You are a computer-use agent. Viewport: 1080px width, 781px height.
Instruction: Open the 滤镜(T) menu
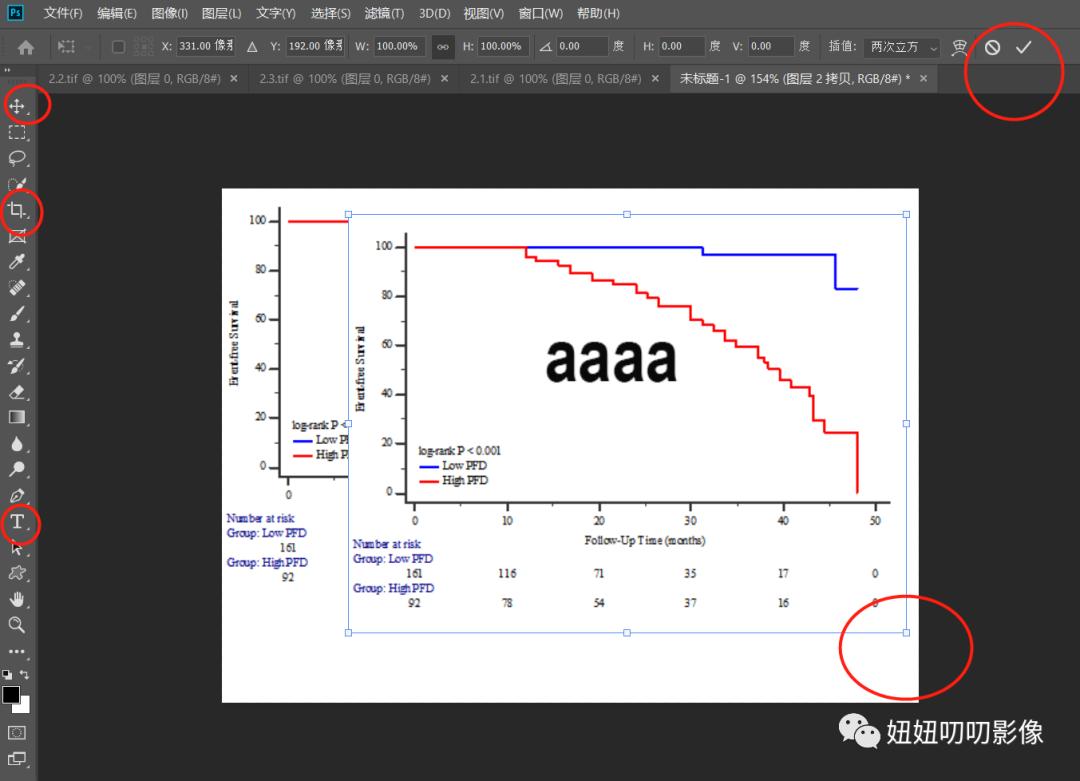tap(384, 13)
